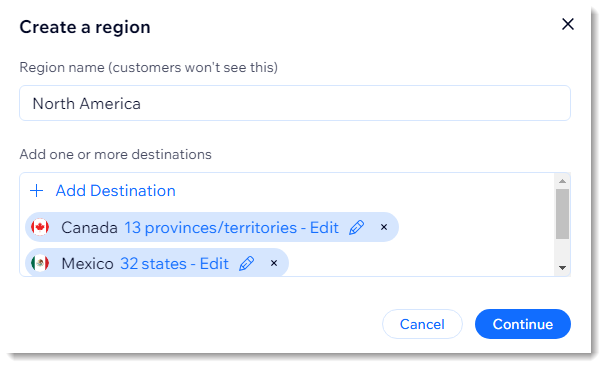Click the Mexico flag icon
The height and width of the screenshot is (368, 606).
(40, 263)
